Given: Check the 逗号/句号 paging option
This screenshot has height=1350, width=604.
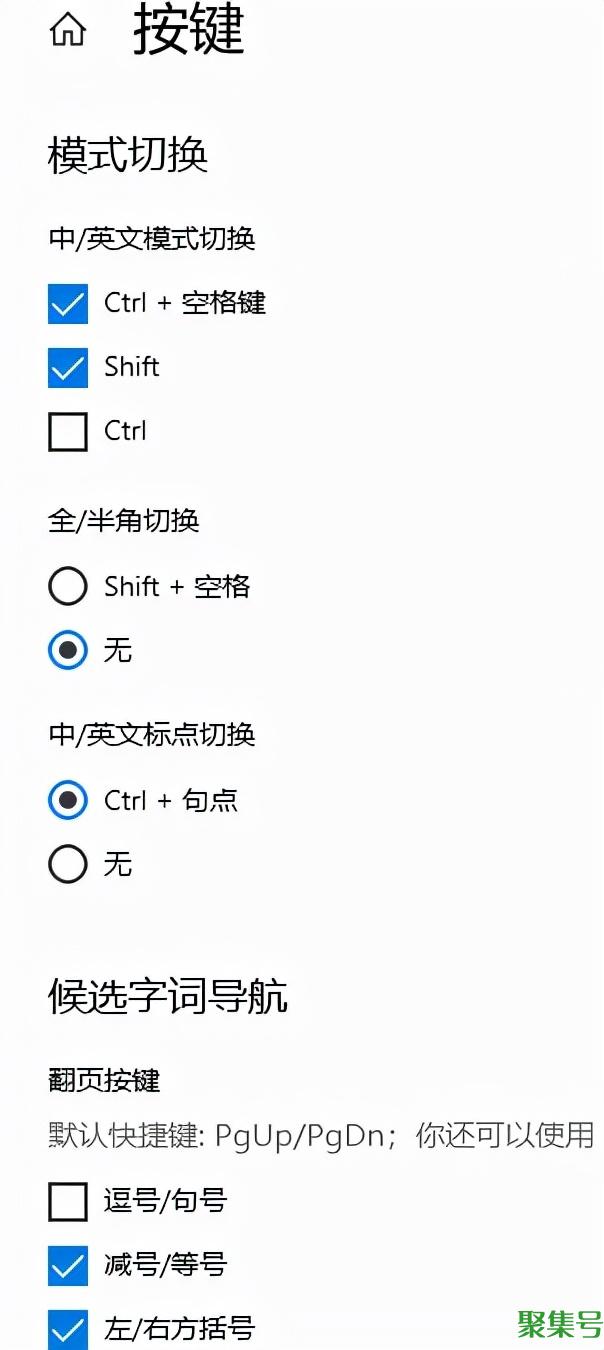Looking at the screenshot, I should point(67,1203).
